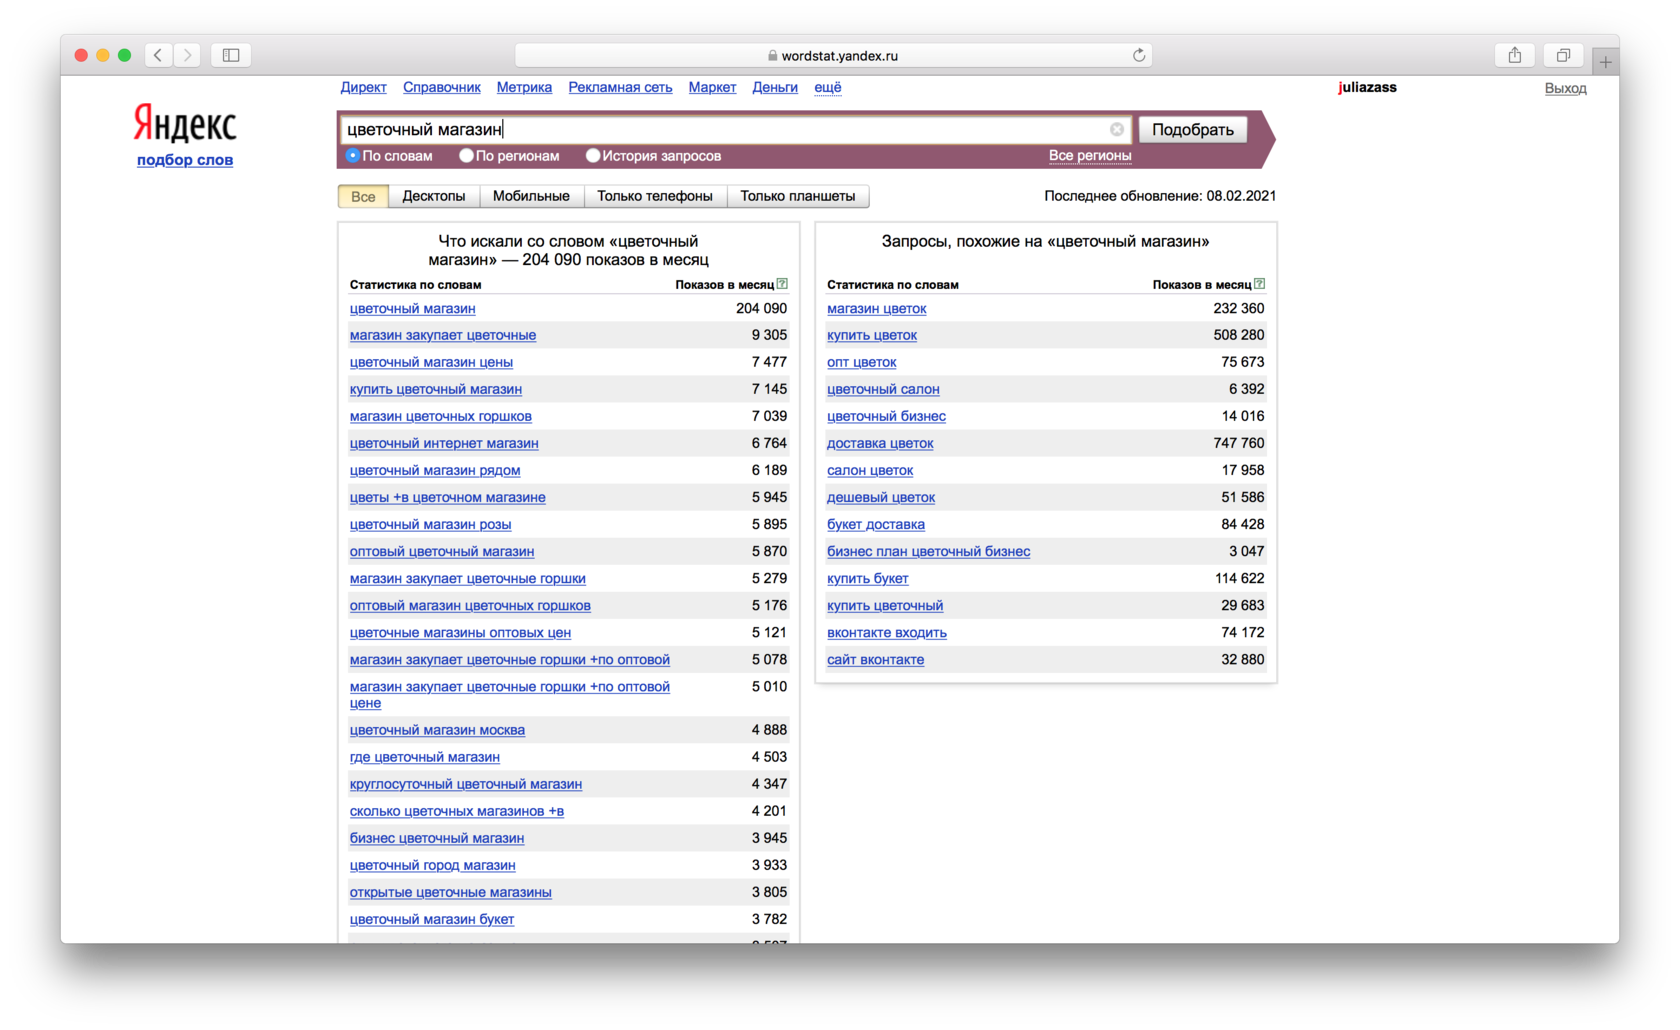Open similar query магазин цветок
This screenshot has height=1030, width=1680.
[877, 308]
